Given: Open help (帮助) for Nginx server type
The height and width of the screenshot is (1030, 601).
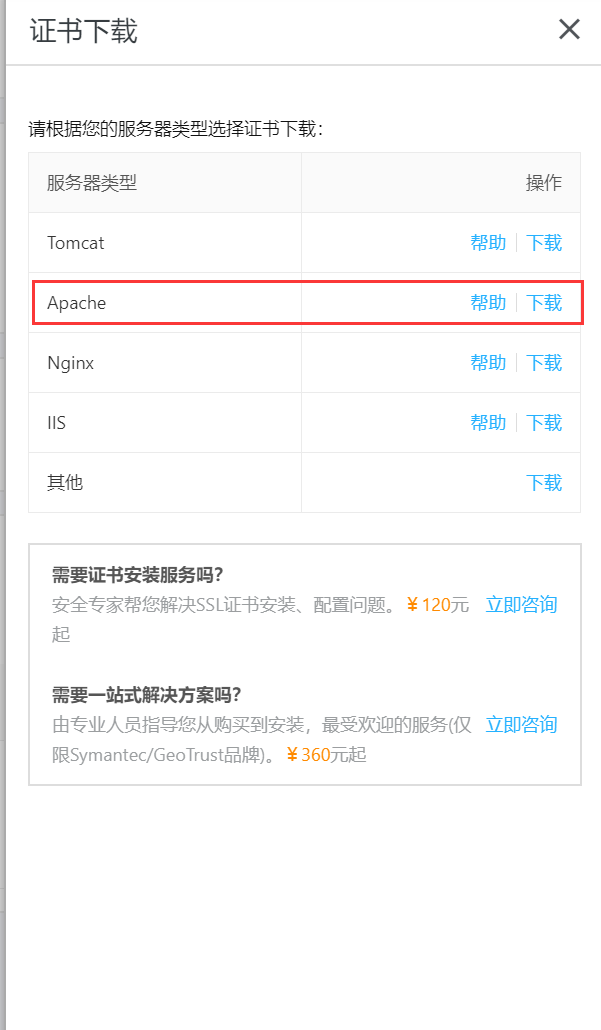Looking at the screenshot, I should 488,362.
